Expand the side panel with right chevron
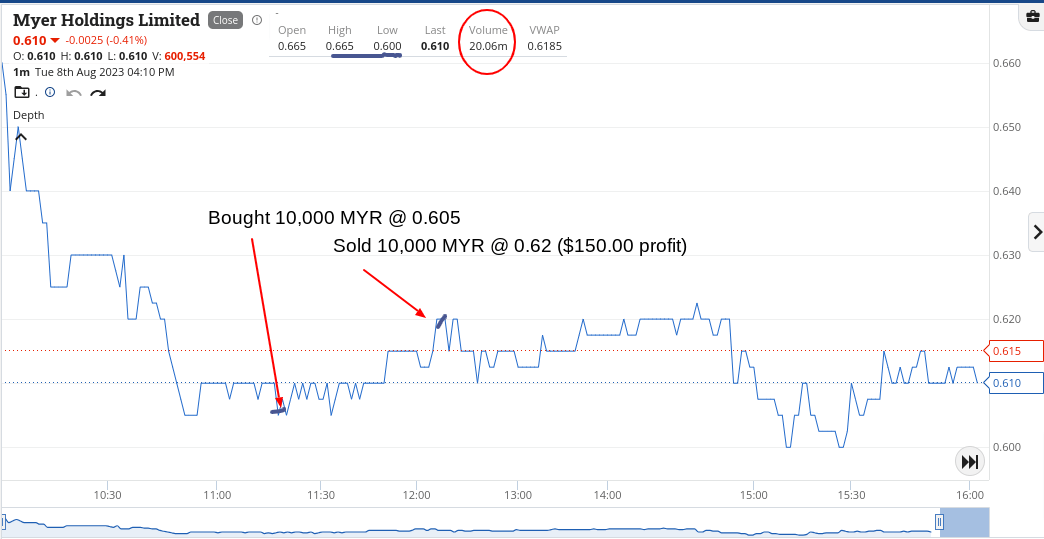 point(1037,232)
